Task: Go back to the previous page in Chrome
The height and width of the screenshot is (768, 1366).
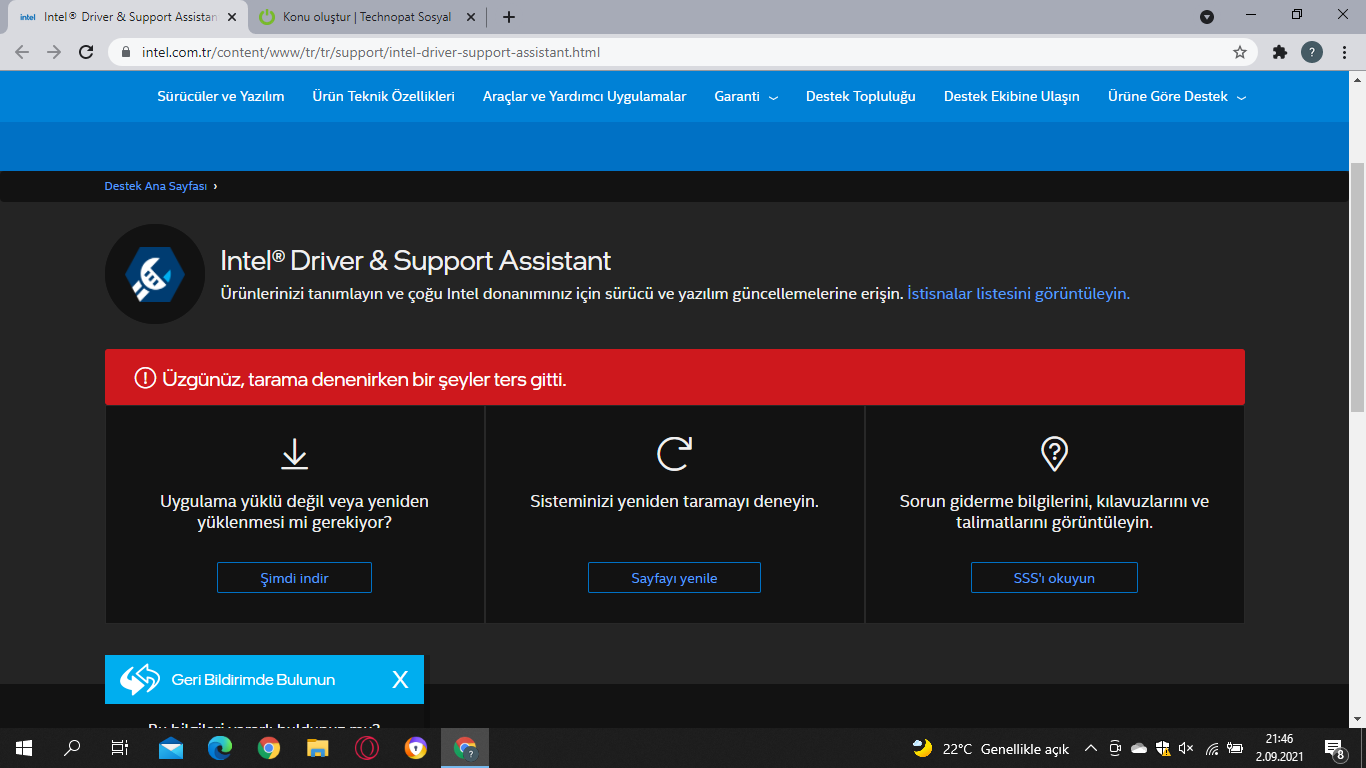Action: [x=22, y=52]
